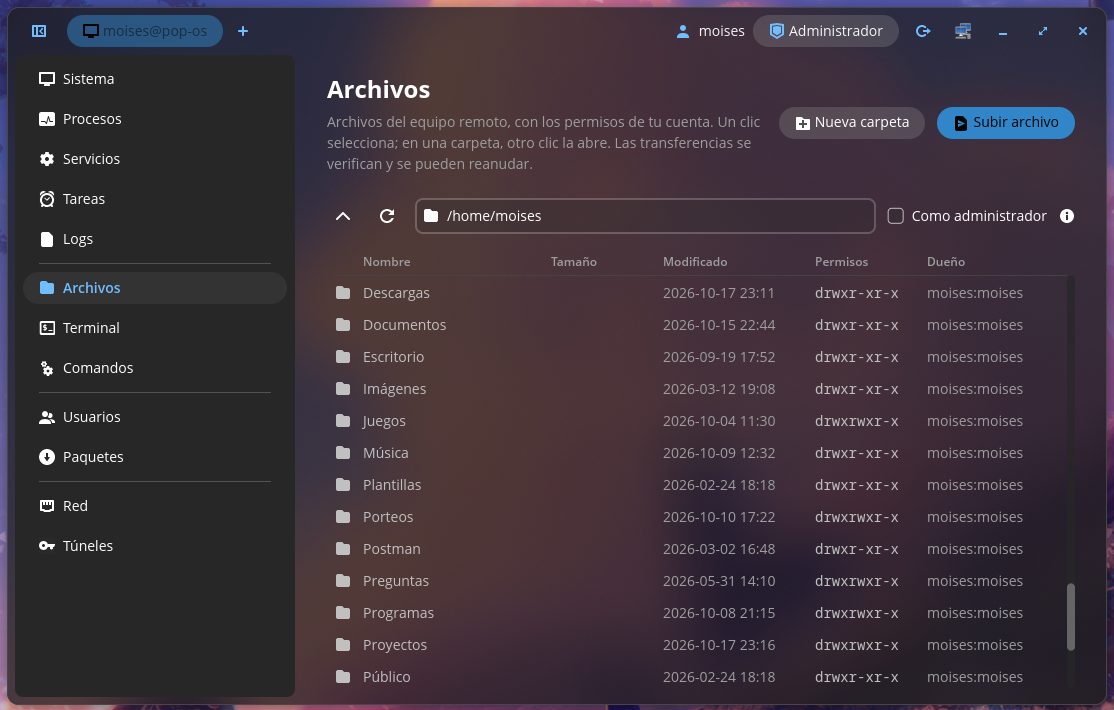Click the folder icon of Descargas row
Image resolution: width=1114 pixels, height=710 pixels.
(343, 293)
